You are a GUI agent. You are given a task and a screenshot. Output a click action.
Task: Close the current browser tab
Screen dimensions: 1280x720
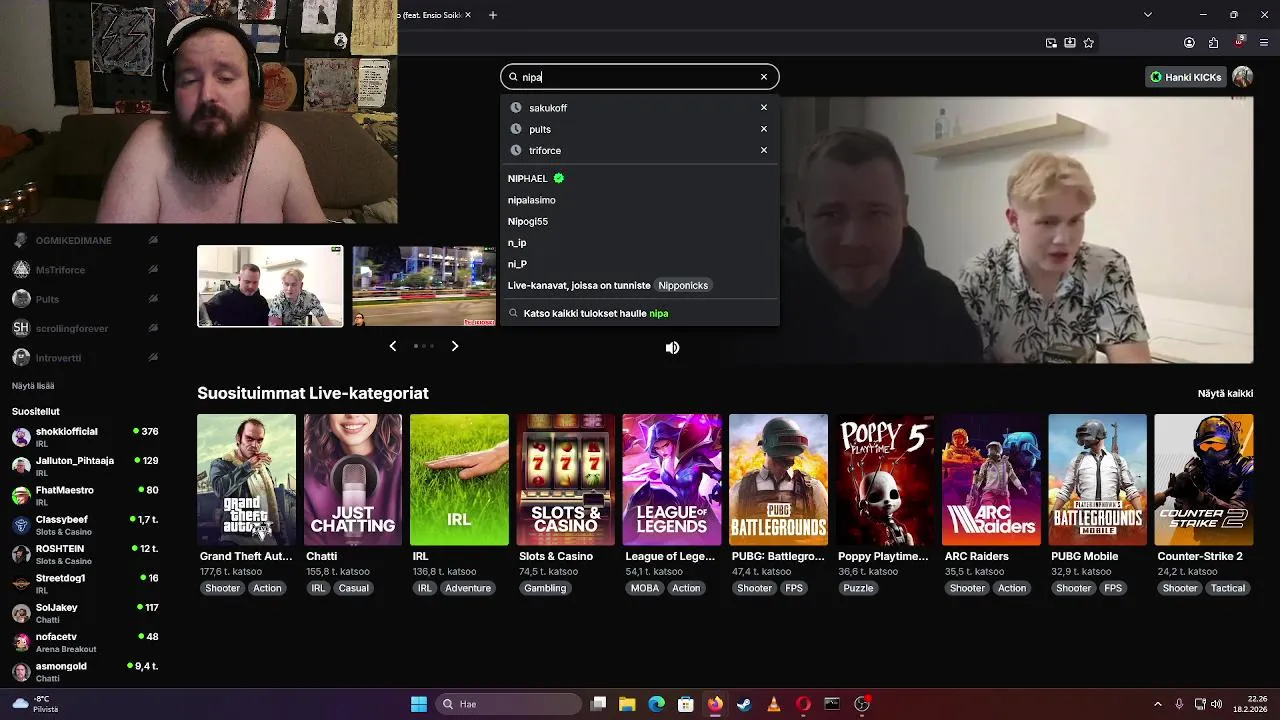[x=467, y=15]
